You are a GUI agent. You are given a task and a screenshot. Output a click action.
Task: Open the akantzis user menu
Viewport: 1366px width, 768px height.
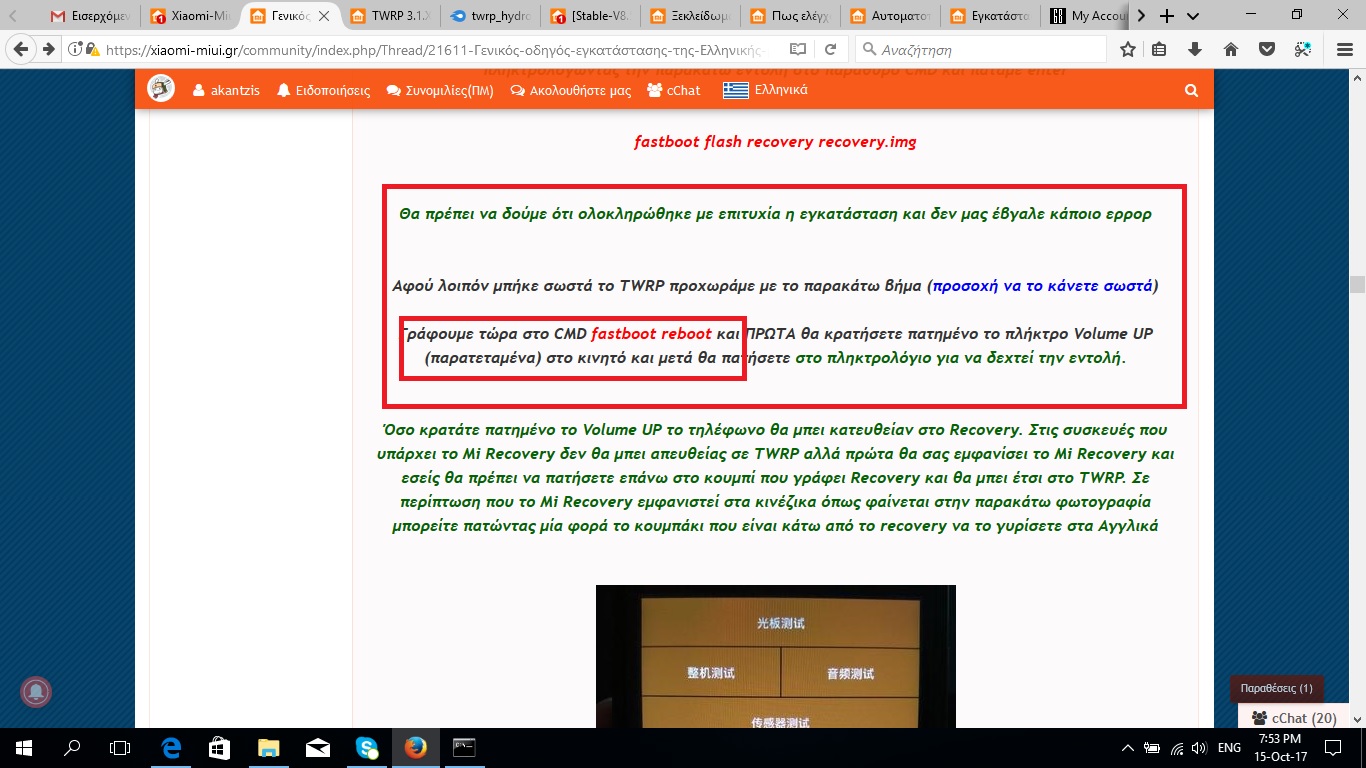pos(226,90)
